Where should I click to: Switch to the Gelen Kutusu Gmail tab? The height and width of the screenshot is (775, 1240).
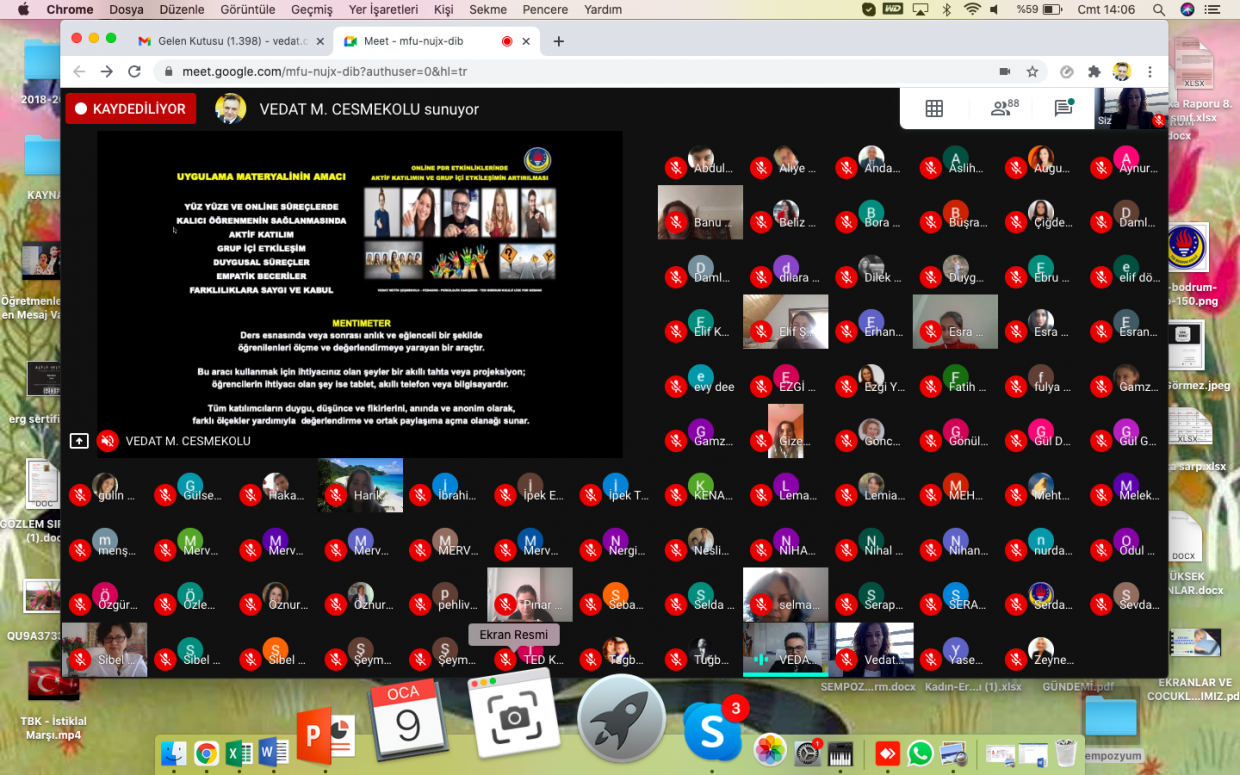(231, 41)
